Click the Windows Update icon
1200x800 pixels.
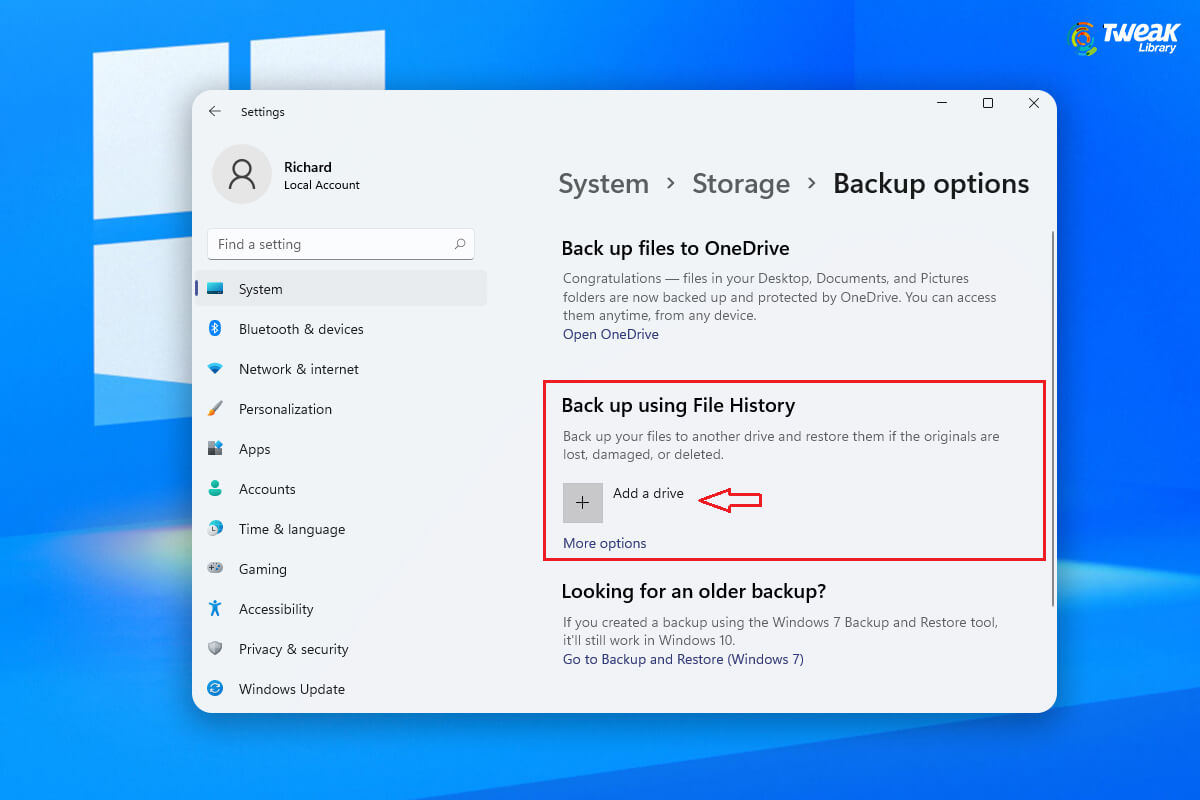[214, 689]
